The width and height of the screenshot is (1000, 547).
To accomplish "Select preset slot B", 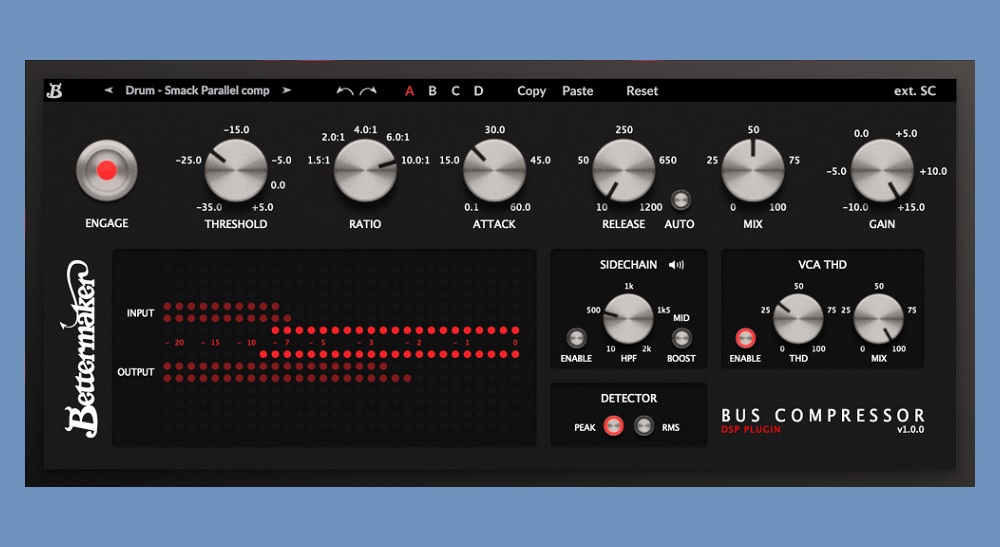I will click(432, 91).
